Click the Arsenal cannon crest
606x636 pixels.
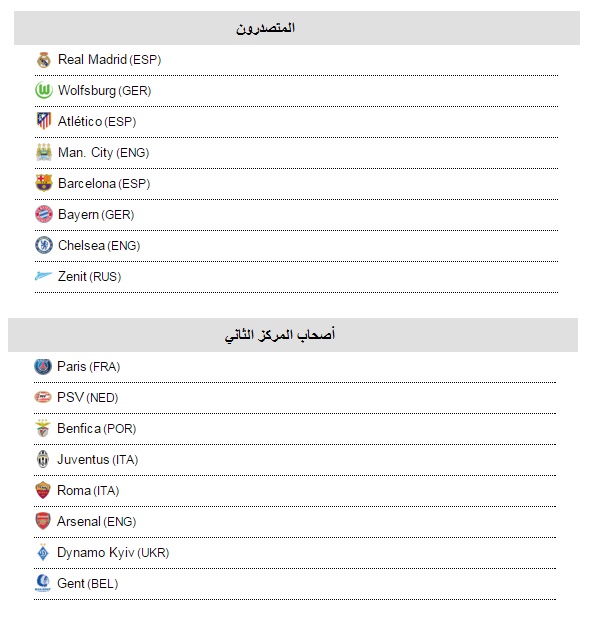43,521
